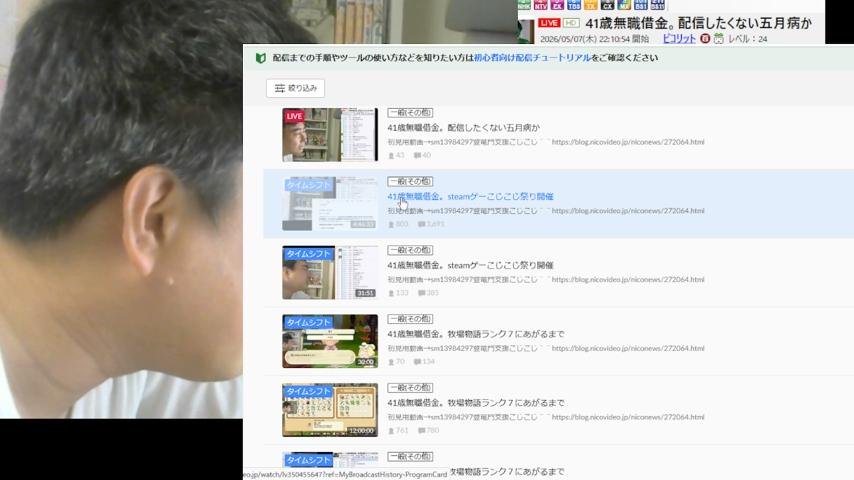This screenshot has width=854, height=480.
Task: Click the red circular badge beside ピコリット
Action: click(x=705, y=39)
